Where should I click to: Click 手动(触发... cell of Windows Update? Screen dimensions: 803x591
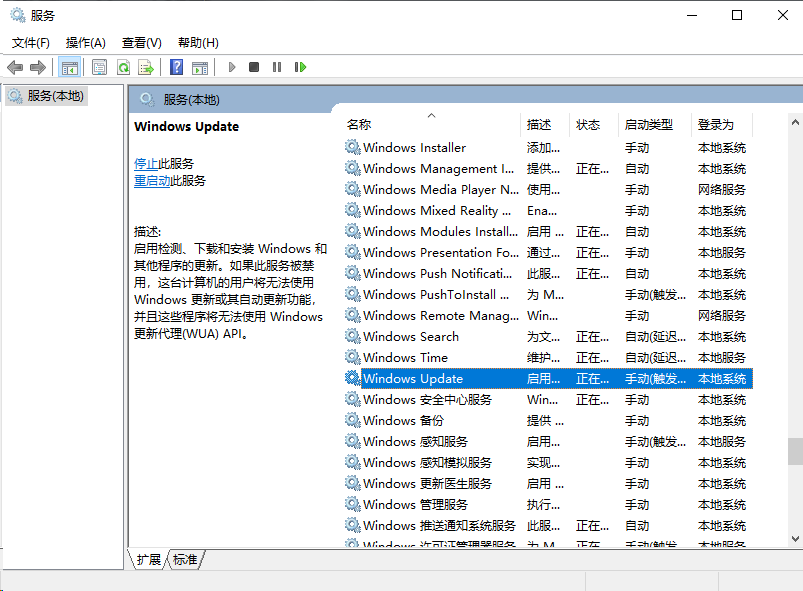tap(656, 378)
